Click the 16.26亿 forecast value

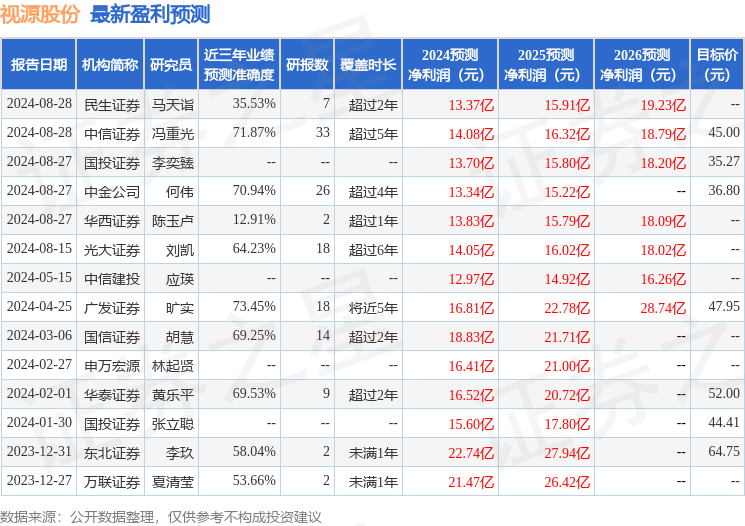pyautogui.click(x=663, y=278)
